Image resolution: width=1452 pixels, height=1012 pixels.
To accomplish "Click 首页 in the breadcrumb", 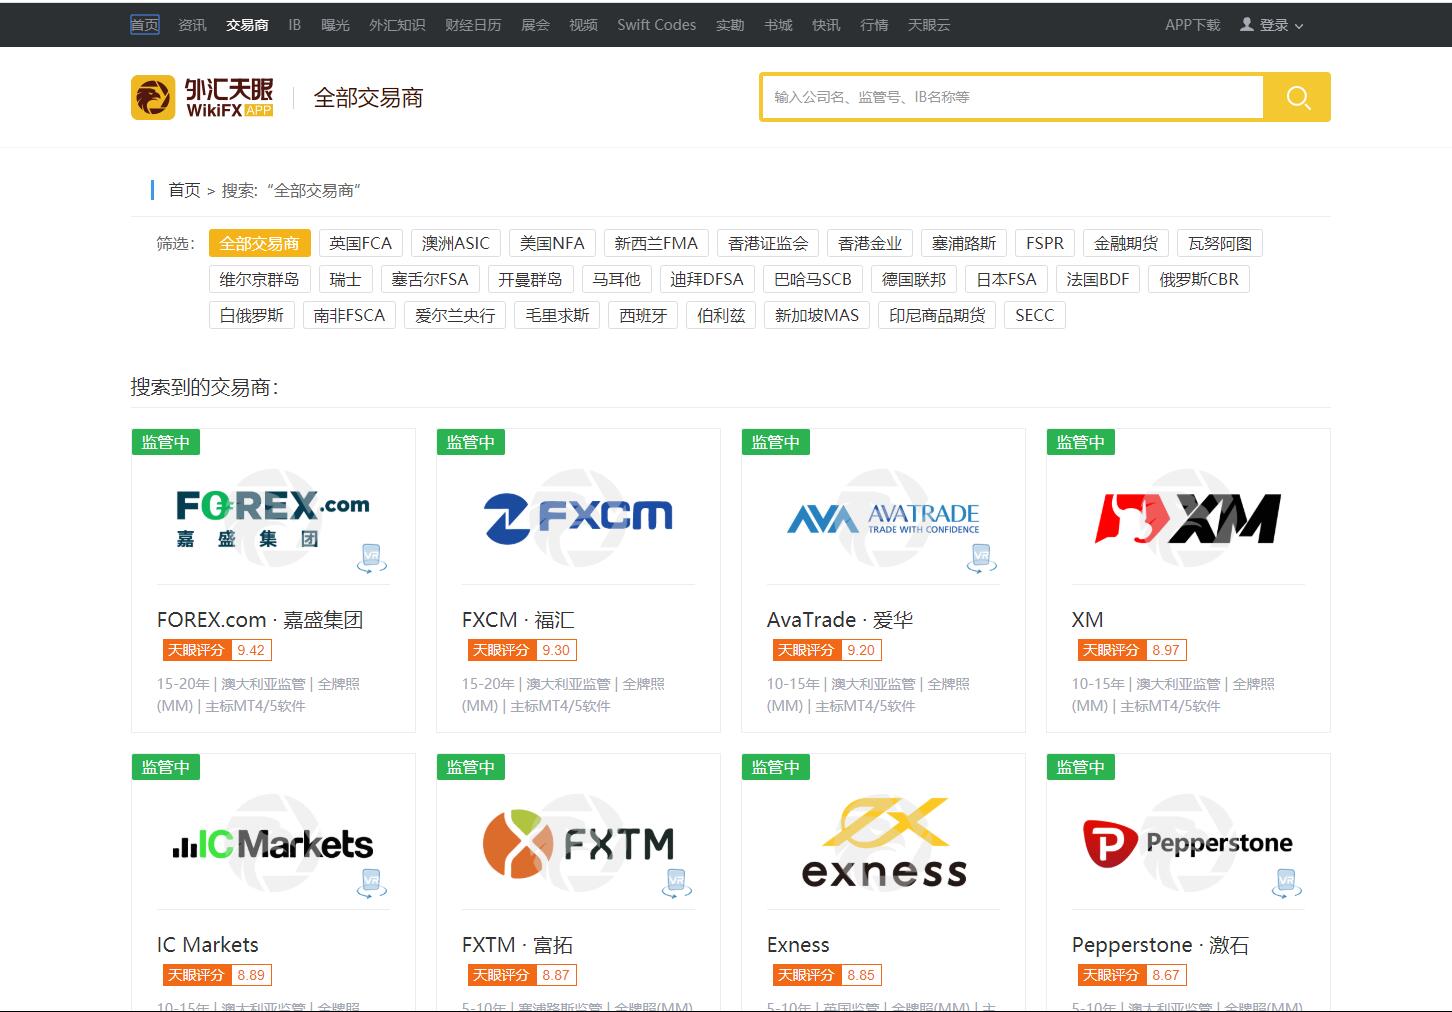I will (184, 190).
